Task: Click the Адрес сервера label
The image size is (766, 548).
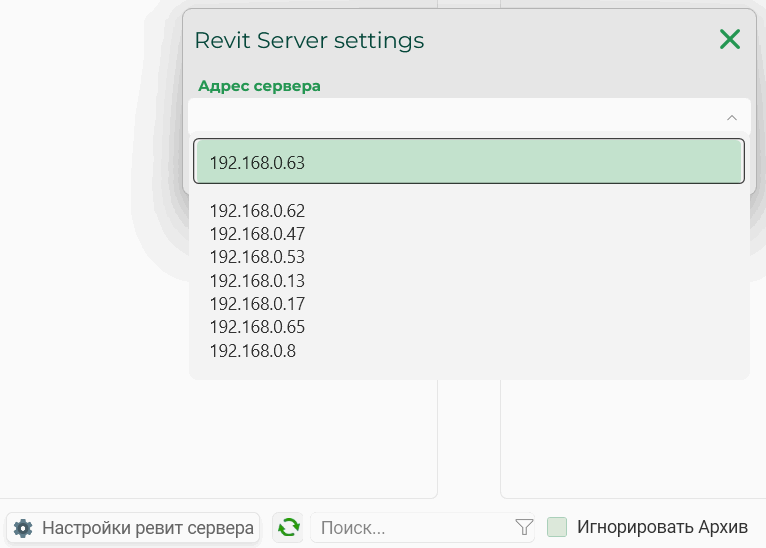Action: click(259, 86)
